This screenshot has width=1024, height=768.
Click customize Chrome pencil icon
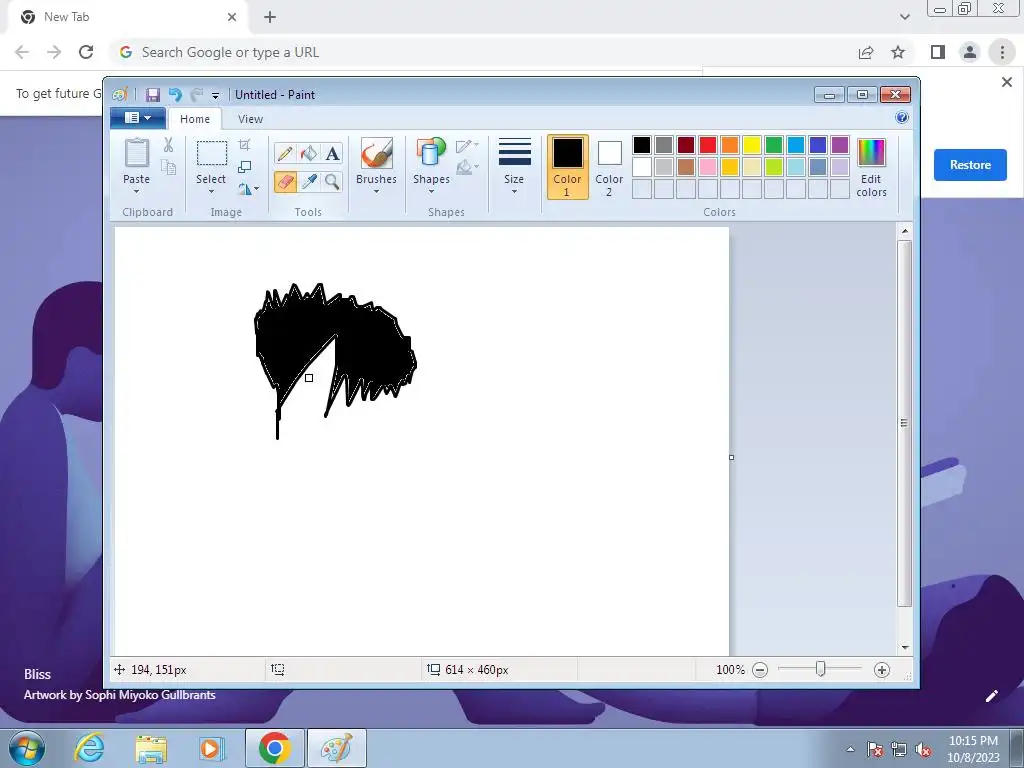click(x=991, y=696)
